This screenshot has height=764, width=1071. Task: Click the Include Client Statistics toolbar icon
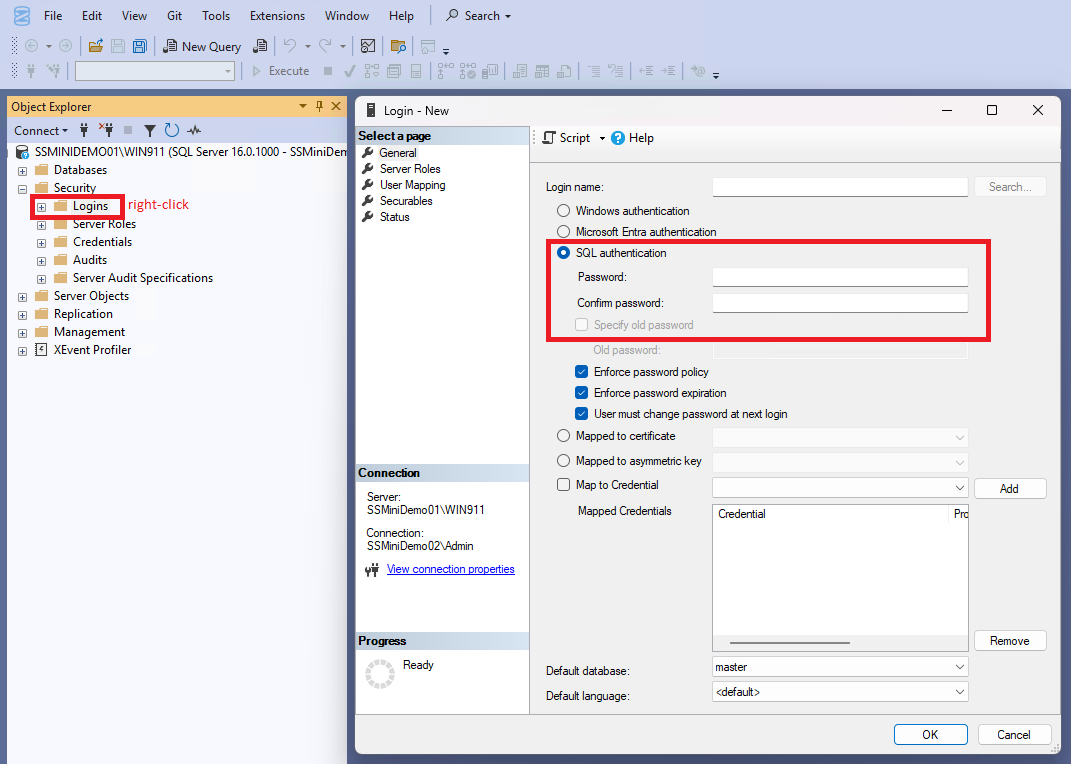coord(490,70)
